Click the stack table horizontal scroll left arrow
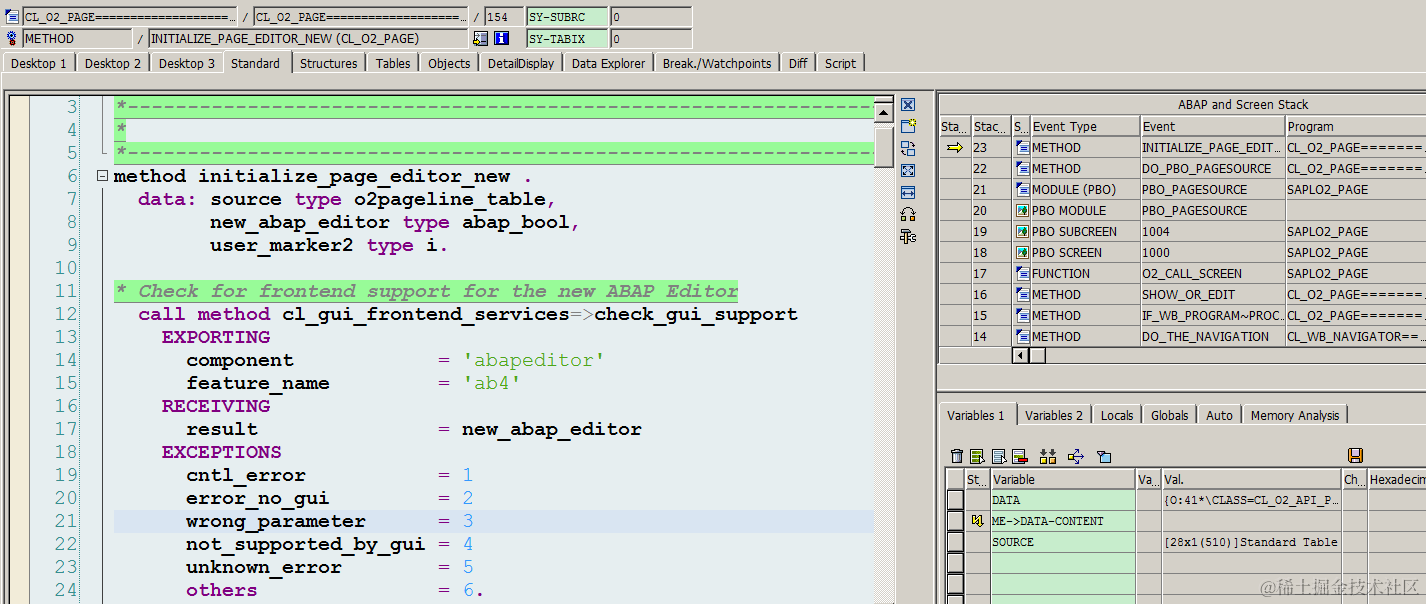This screenshot has height=604, width=1426. coord(1021,355)
